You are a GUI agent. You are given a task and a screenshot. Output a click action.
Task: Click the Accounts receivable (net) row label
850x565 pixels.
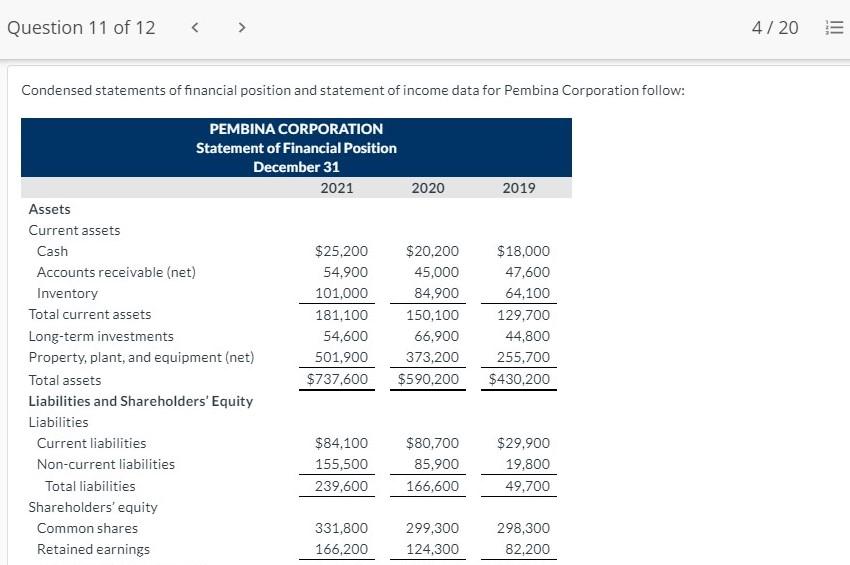tap(116, 272)
